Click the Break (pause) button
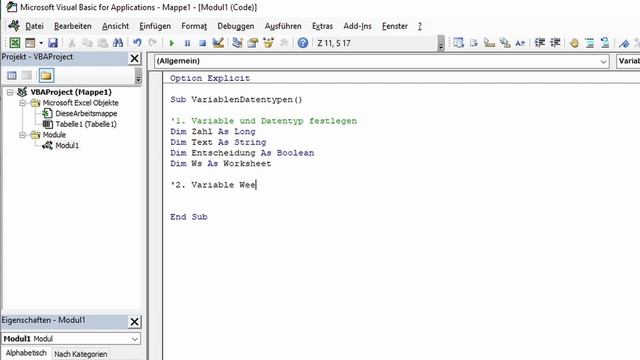Image resolution: width=640 pixels, height=360 pixels. click(187, 43)
